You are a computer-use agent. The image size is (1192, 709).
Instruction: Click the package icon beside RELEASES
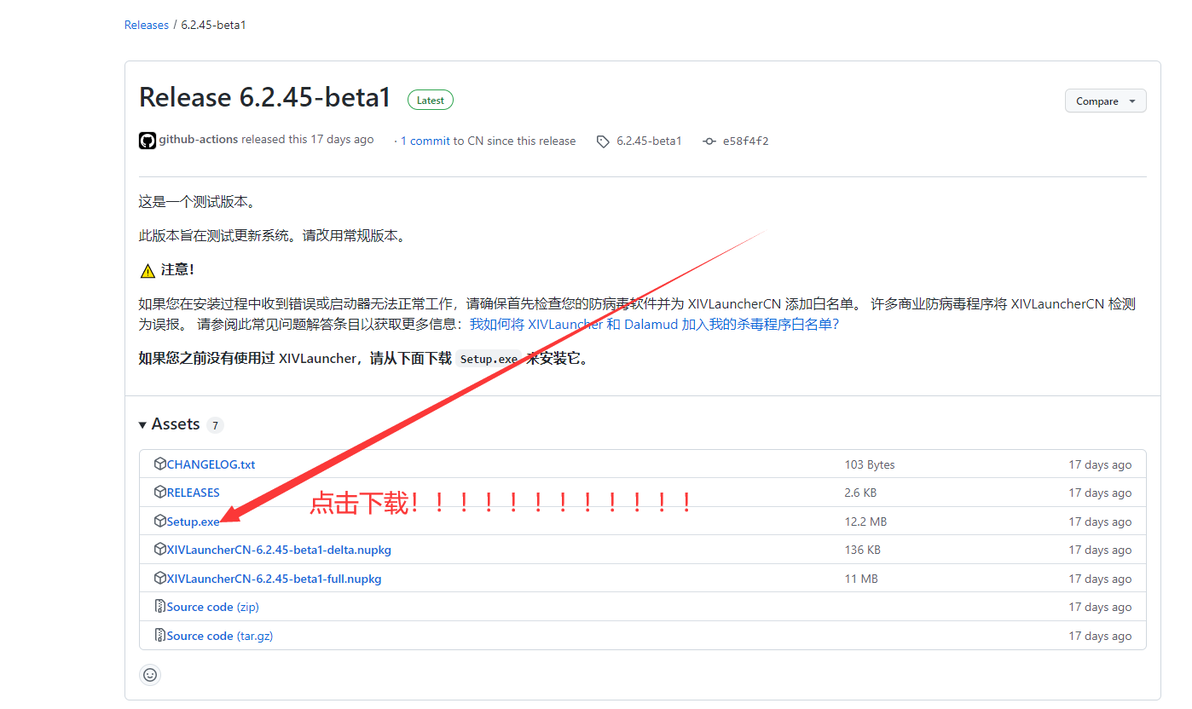coord(160,492)
